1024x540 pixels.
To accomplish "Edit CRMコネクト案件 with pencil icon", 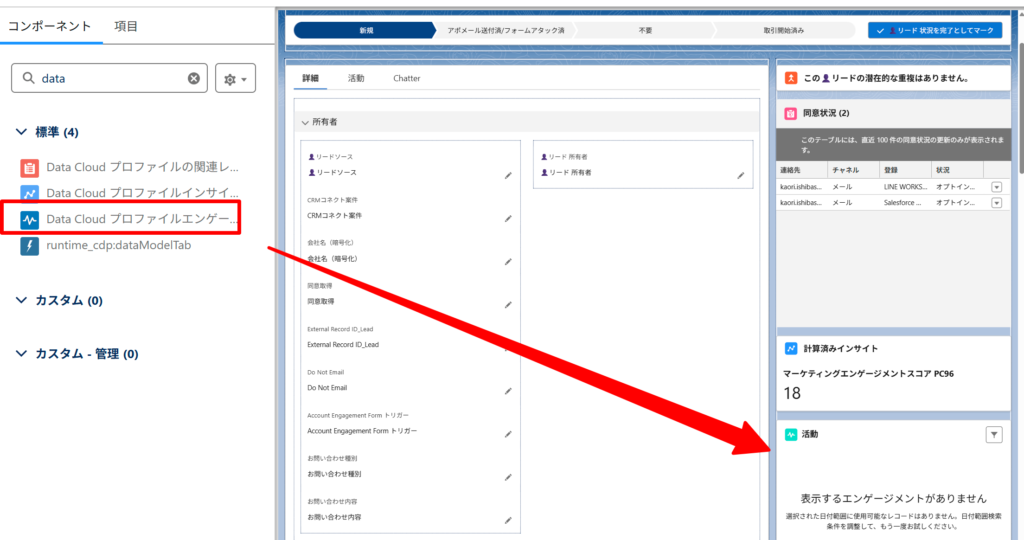I will 508,219.
